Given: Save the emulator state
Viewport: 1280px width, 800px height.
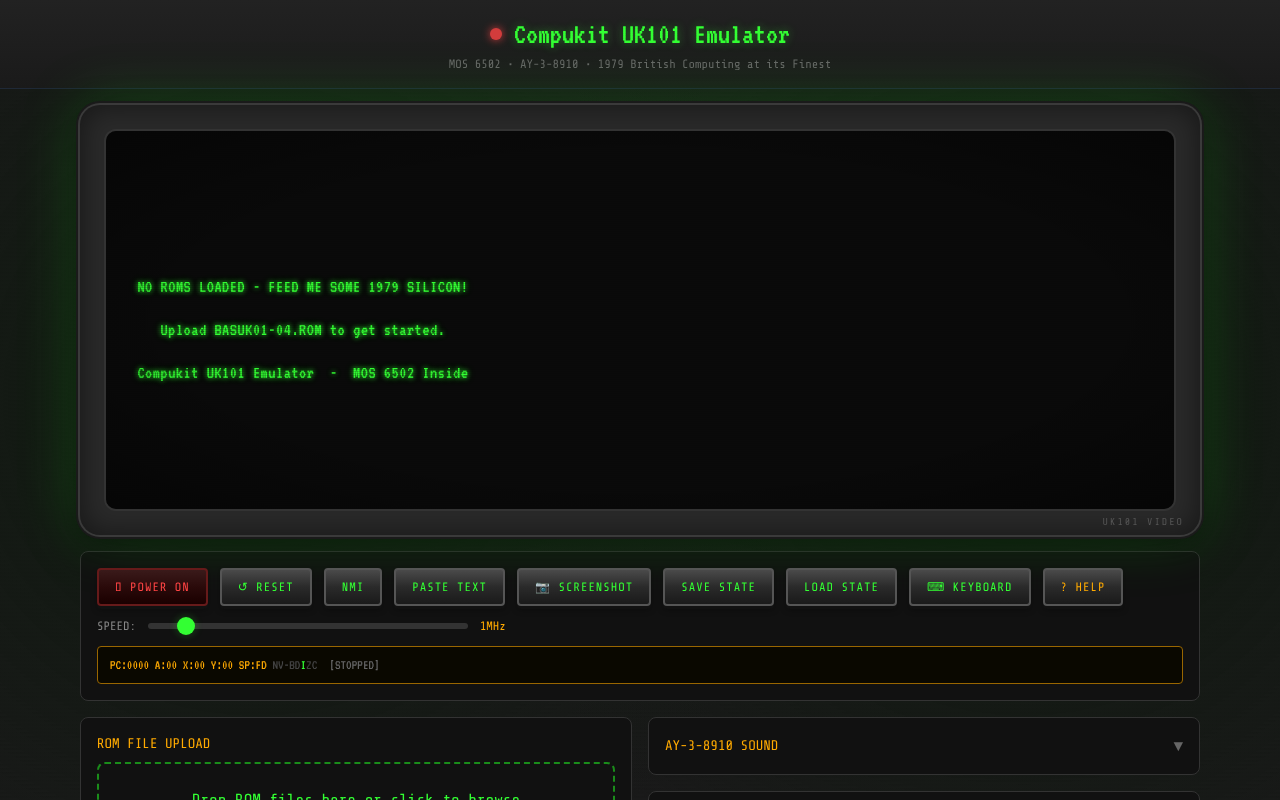Looking at the screenshot, I should pos(718,587).
